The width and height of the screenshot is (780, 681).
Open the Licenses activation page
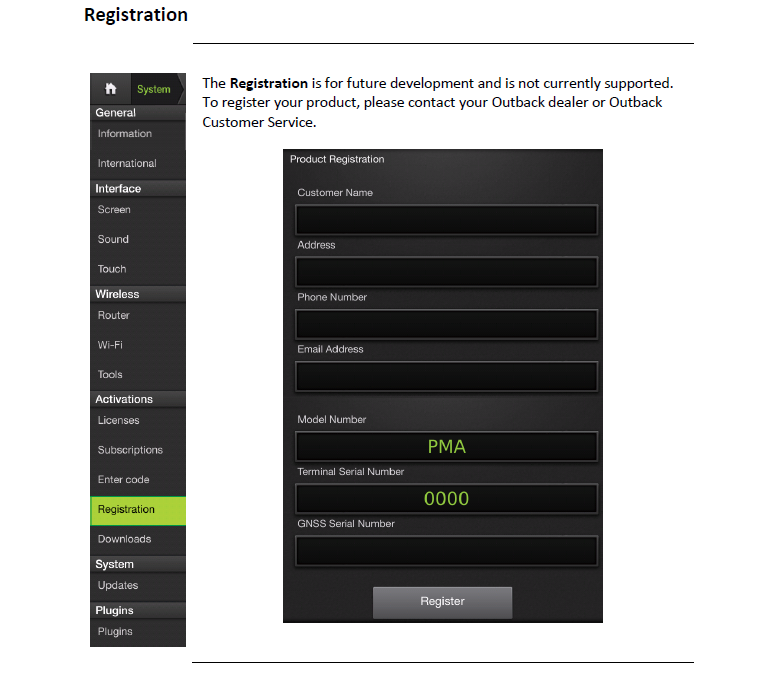pyautogui.click(x=138, y=421)
